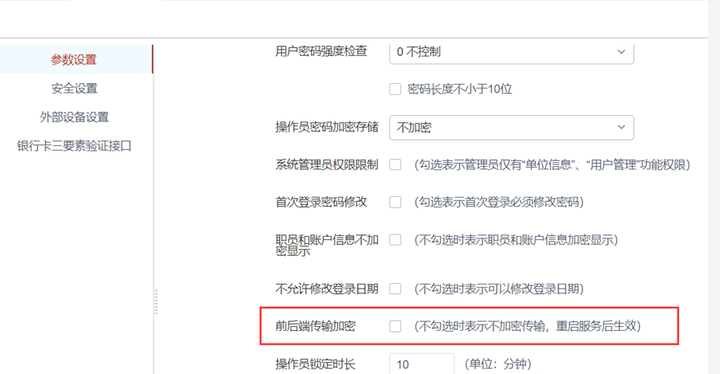
Task: Click the sidebar splitter drag handle
Action: (156, 302)
